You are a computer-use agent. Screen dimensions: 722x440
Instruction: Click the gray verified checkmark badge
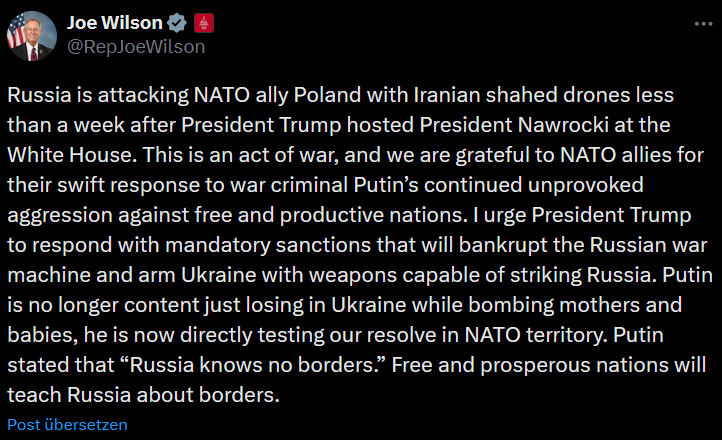coord(177,23)
